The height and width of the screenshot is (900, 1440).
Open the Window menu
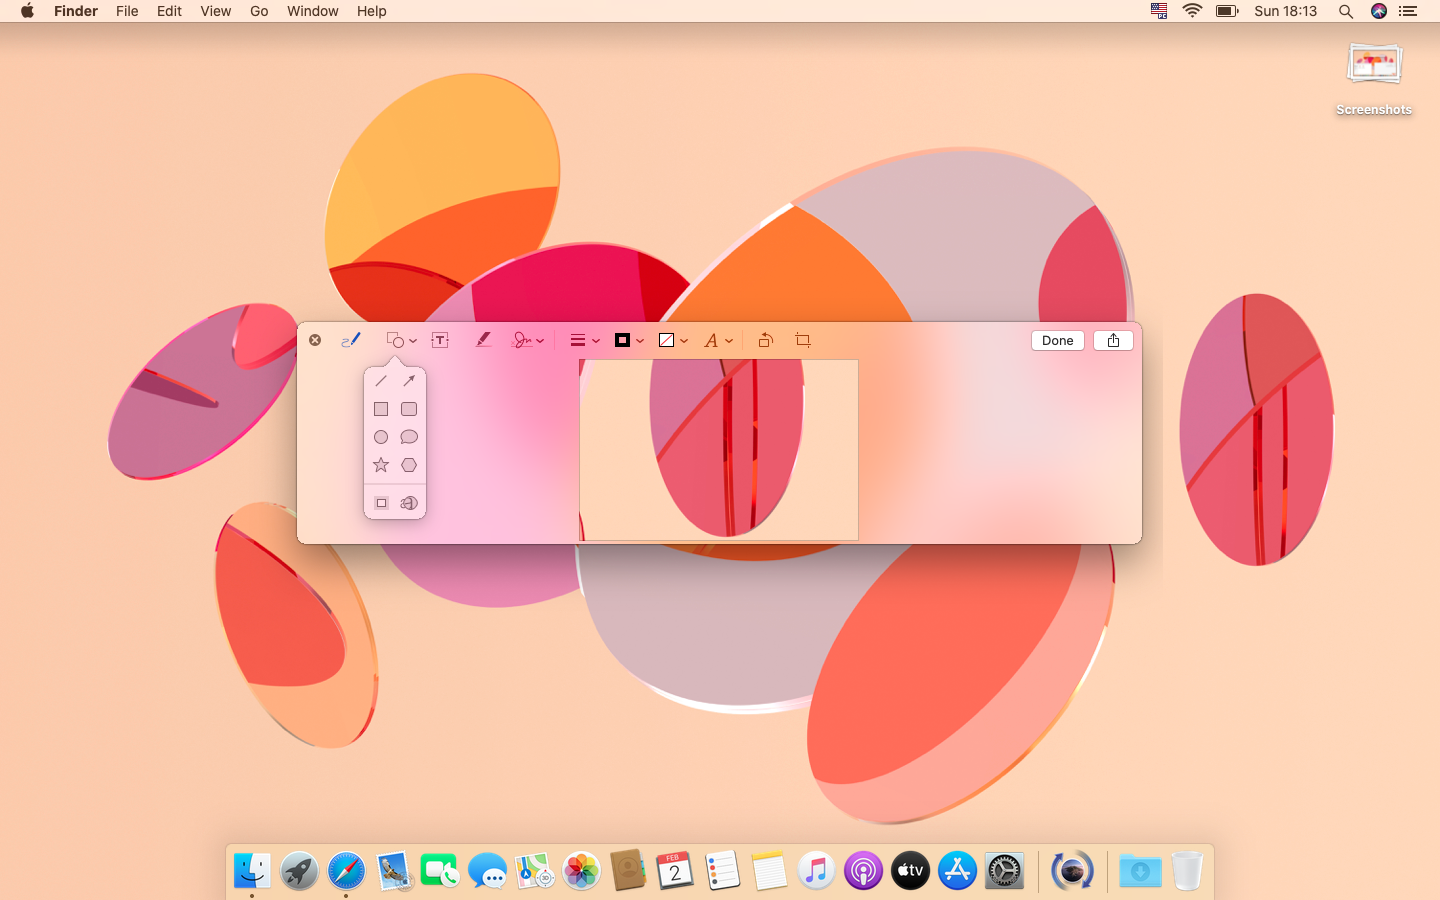[312, 11]
